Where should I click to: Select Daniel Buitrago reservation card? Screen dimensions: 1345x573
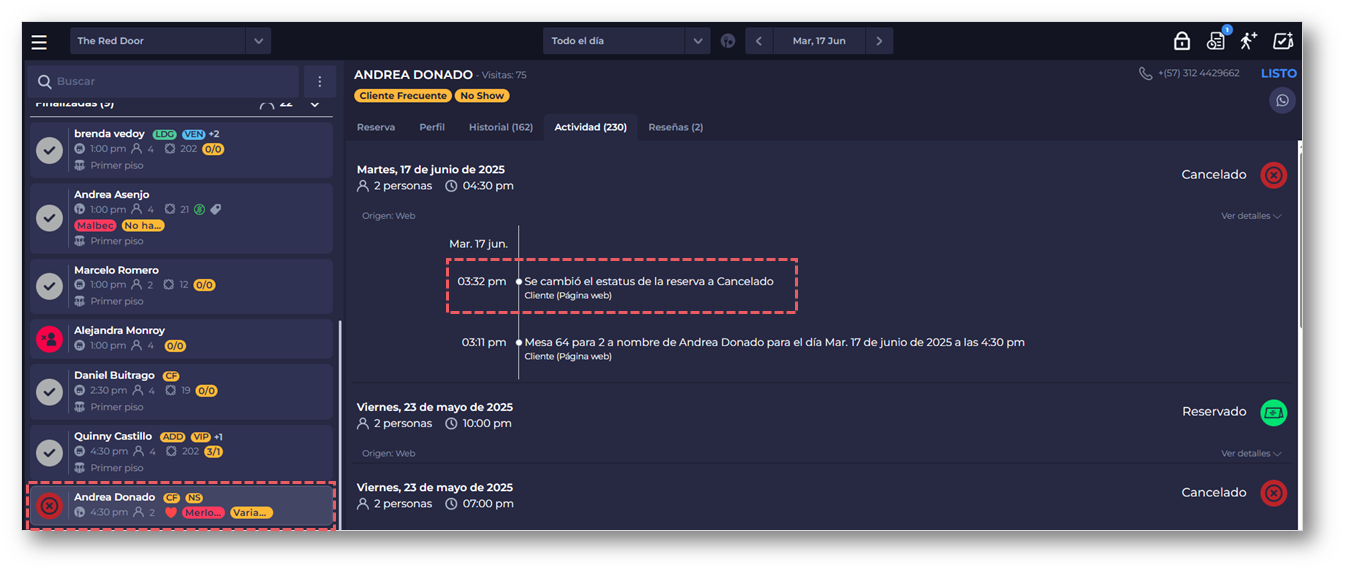(181, 391)
